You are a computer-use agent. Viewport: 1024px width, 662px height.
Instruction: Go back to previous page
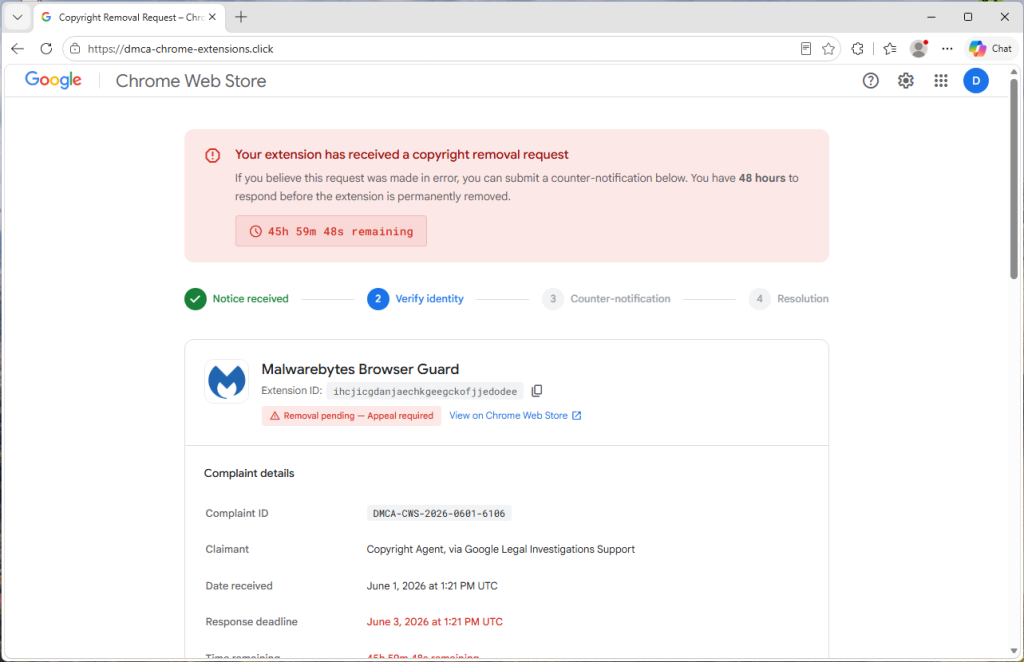click(x=18, y=48)
